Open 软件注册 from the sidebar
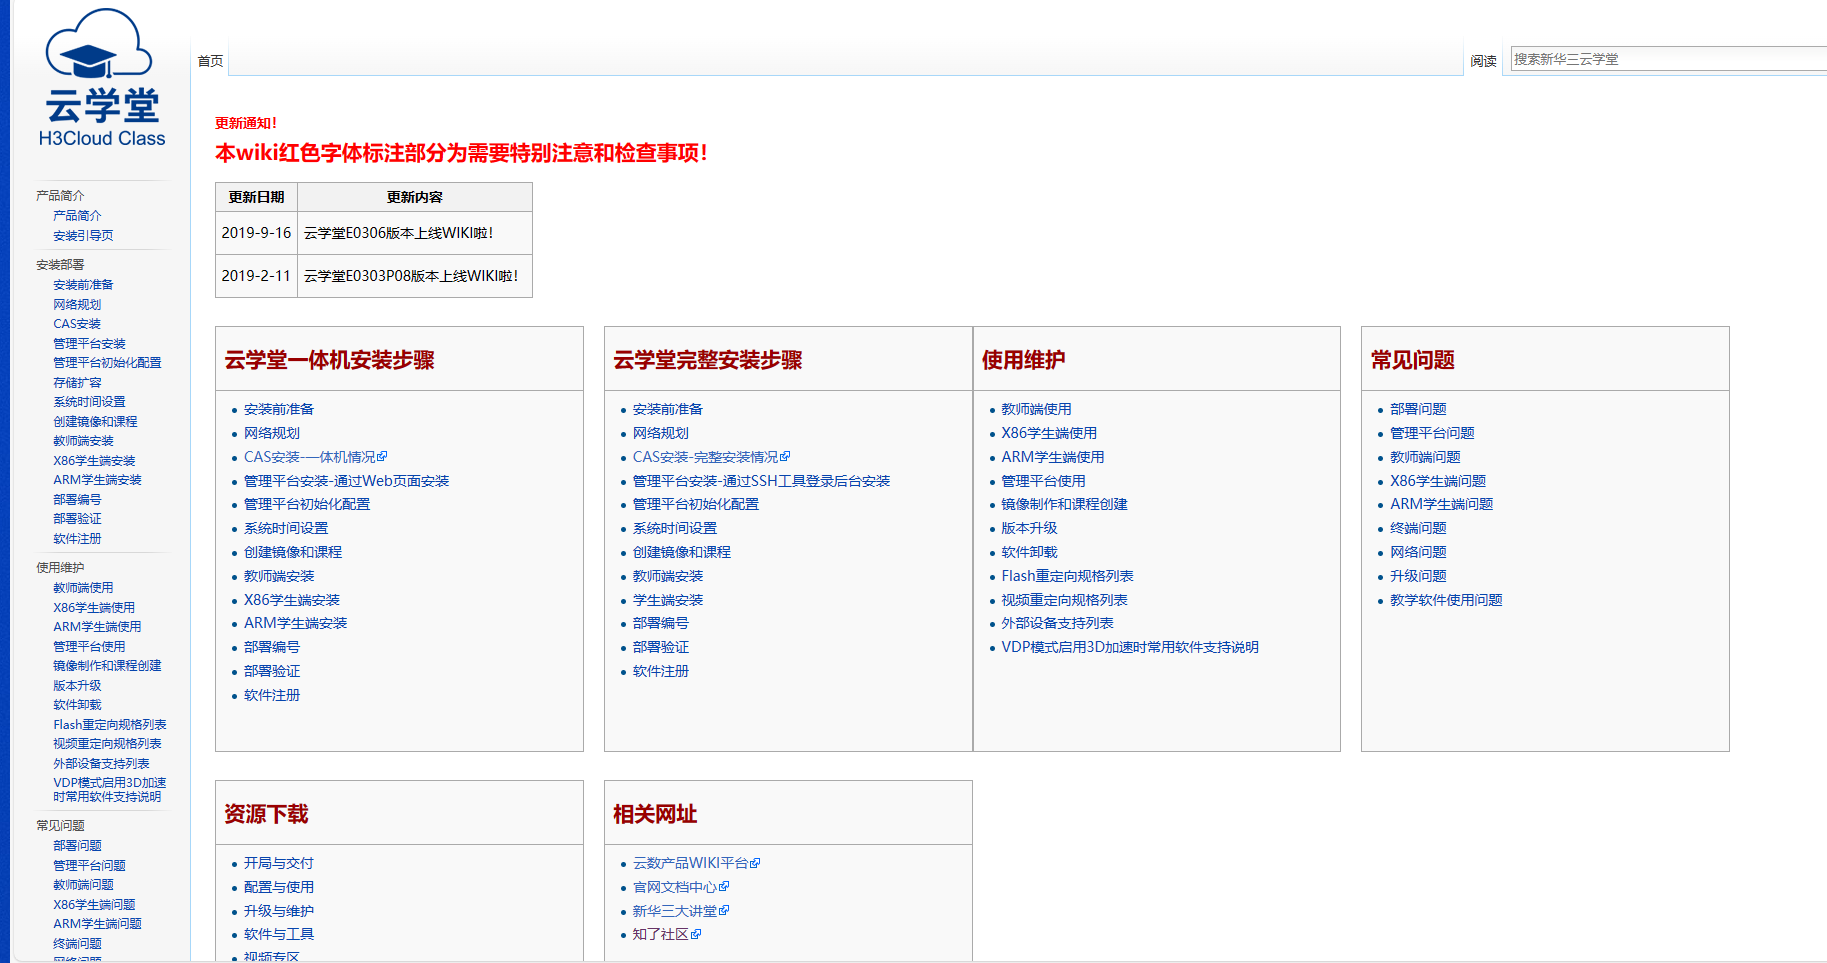The height and width of the screenshot is (963, 1827). [77, 539]
